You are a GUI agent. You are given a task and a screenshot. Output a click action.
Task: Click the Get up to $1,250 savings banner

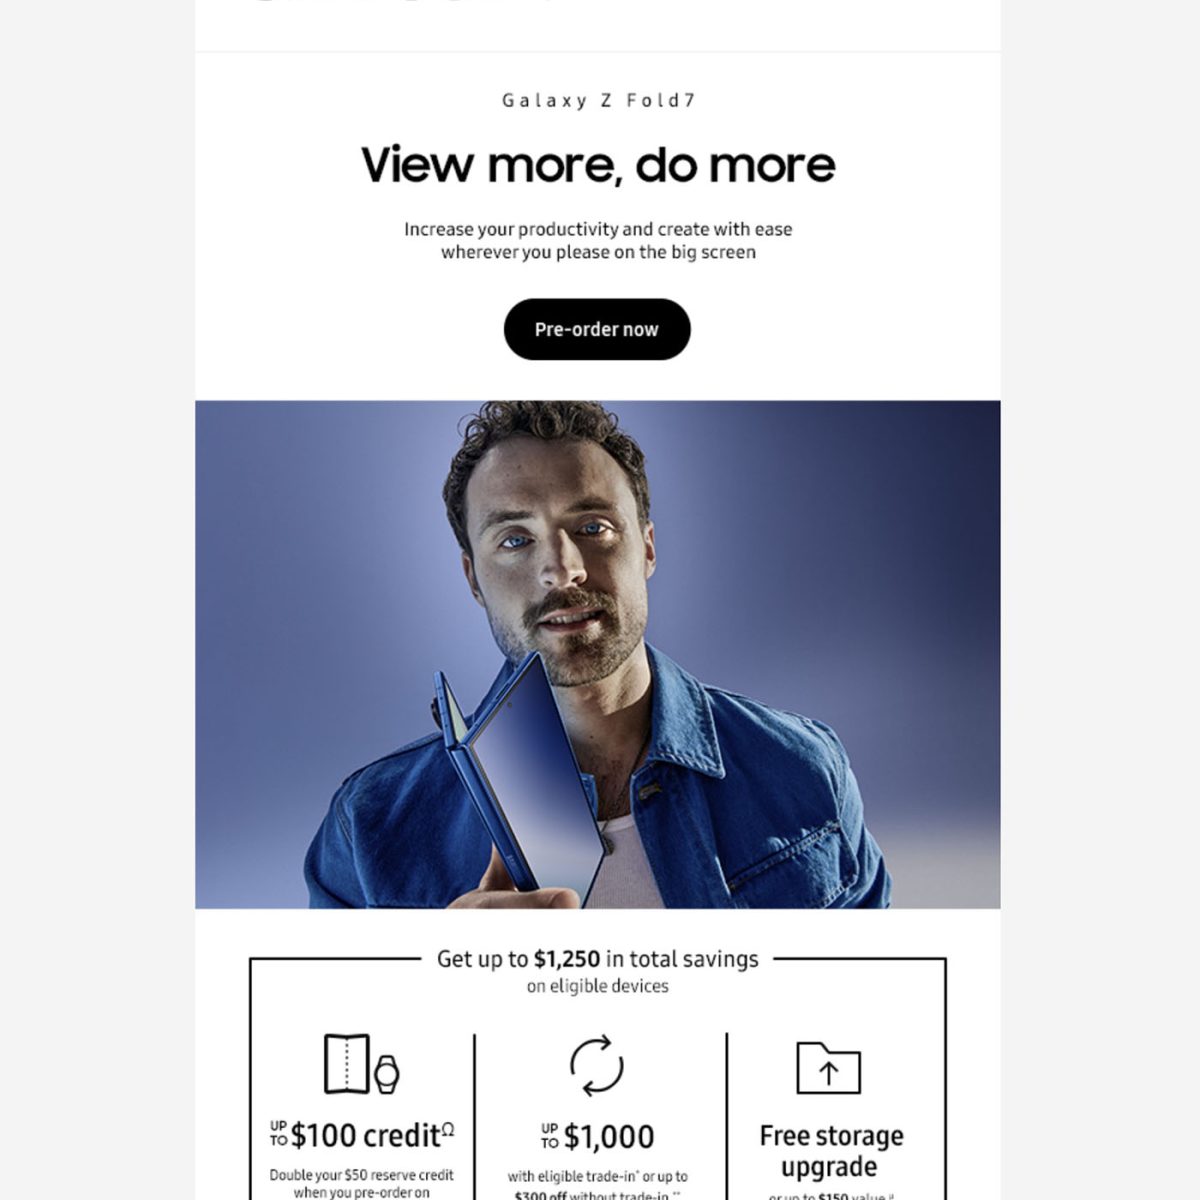(597, 959)
